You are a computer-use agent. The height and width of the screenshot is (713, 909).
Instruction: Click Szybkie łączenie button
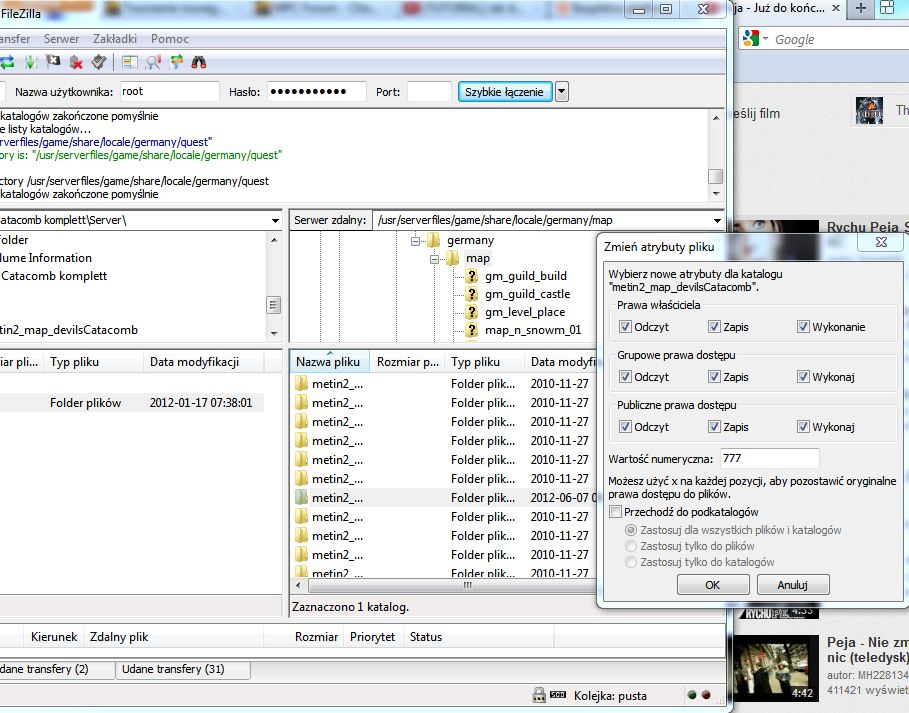coord(504,92)
